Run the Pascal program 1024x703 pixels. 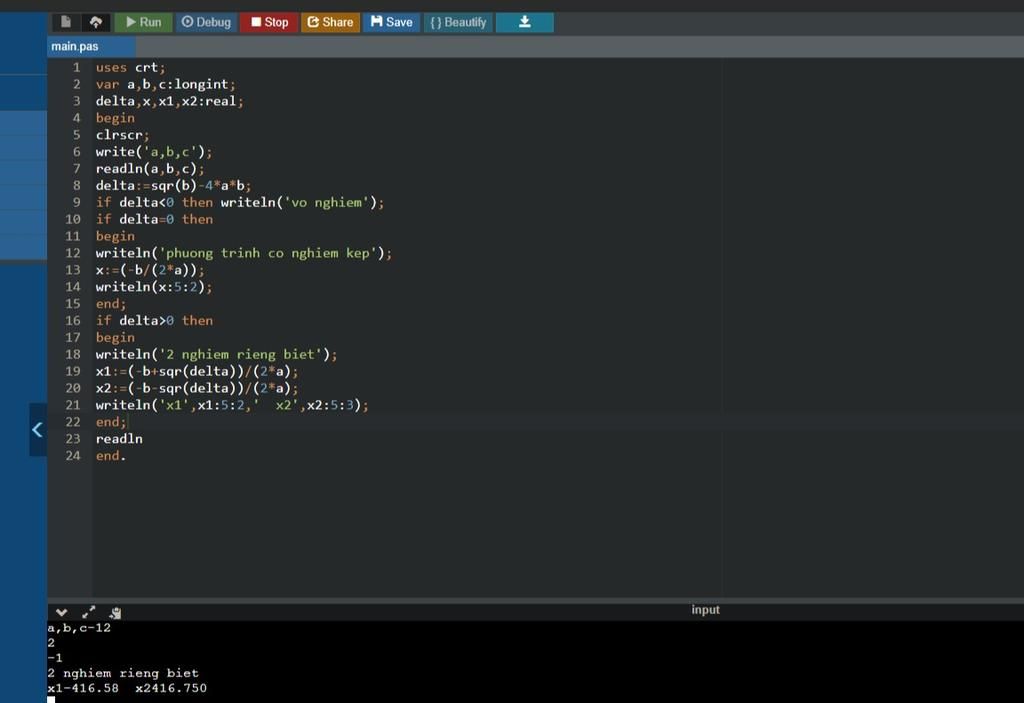(144, 22)
